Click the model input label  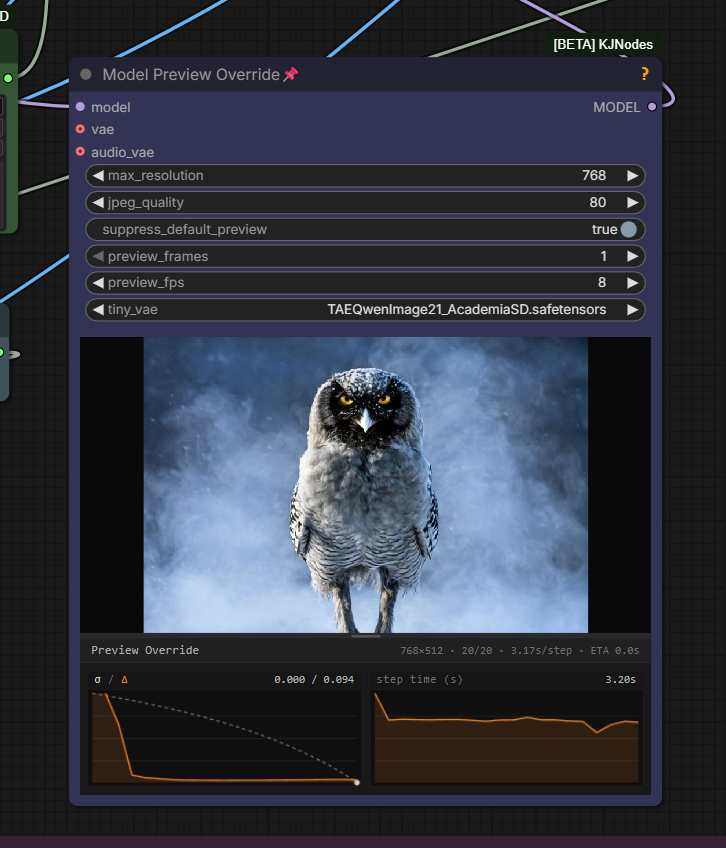(110, 107)
